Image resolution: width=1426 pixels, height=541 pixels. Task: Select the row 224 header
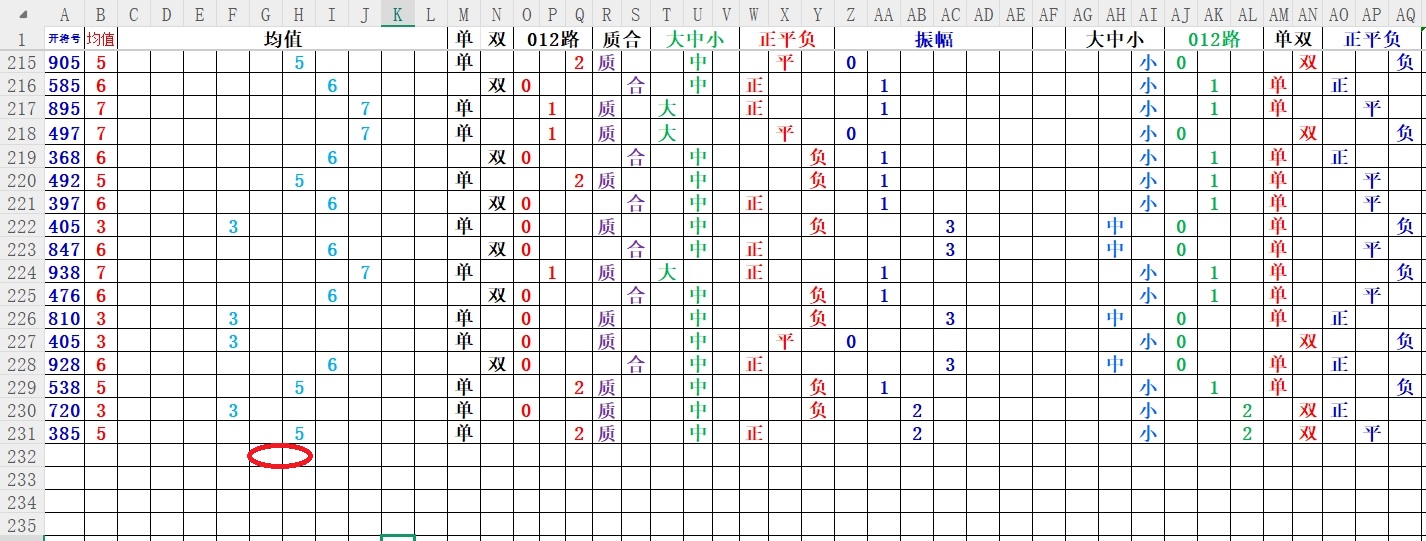point(22,272)
